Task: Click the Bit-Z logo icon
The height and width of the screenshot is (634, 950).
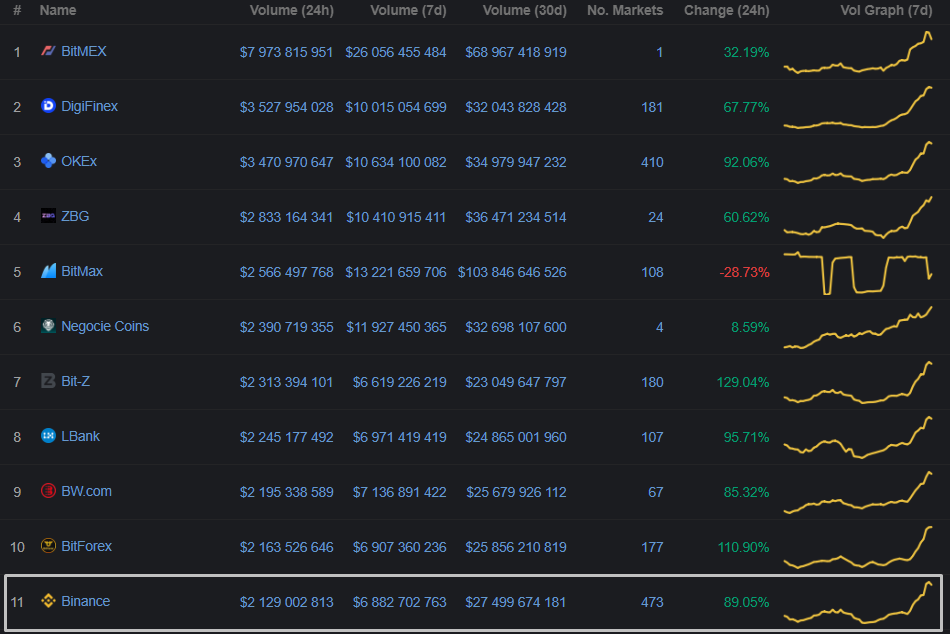Action: click(x=48, y=381)
